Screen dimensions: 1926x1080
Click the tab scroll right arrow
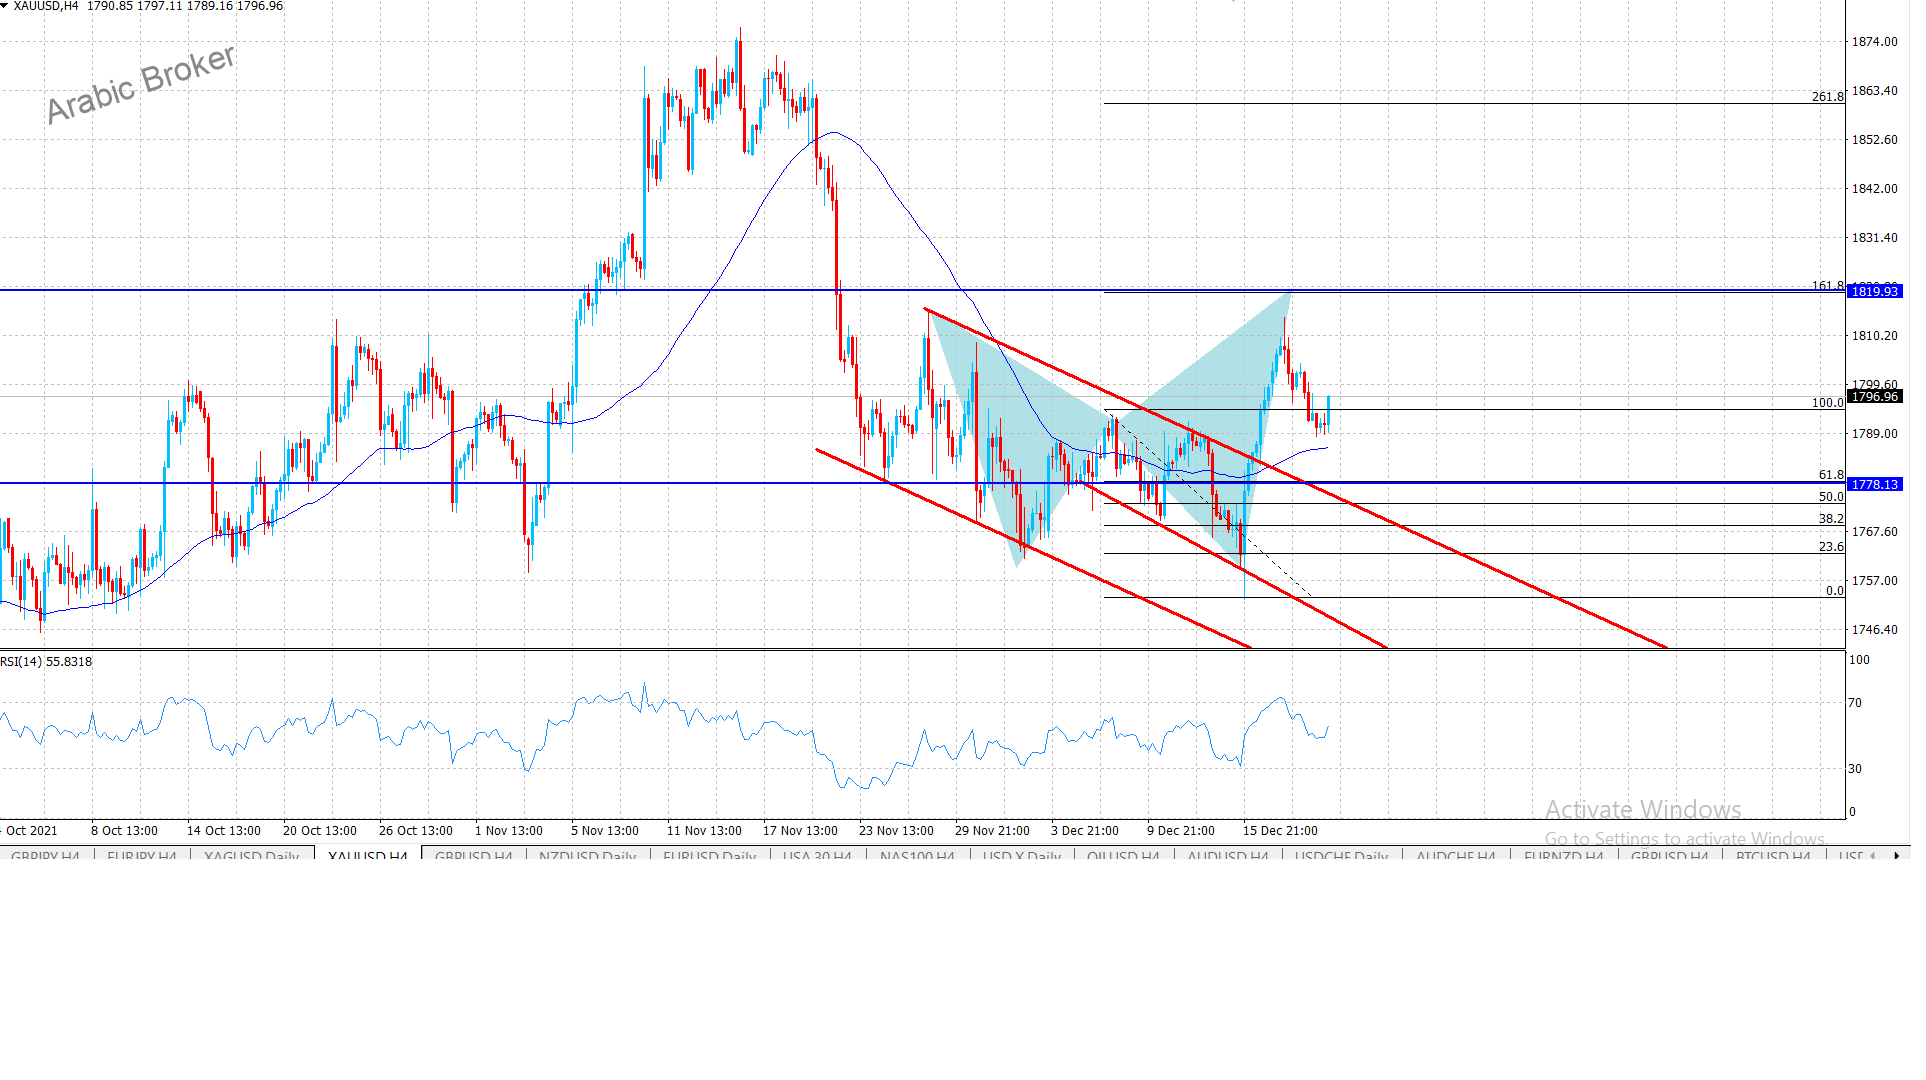click(x=1896, y=855)
